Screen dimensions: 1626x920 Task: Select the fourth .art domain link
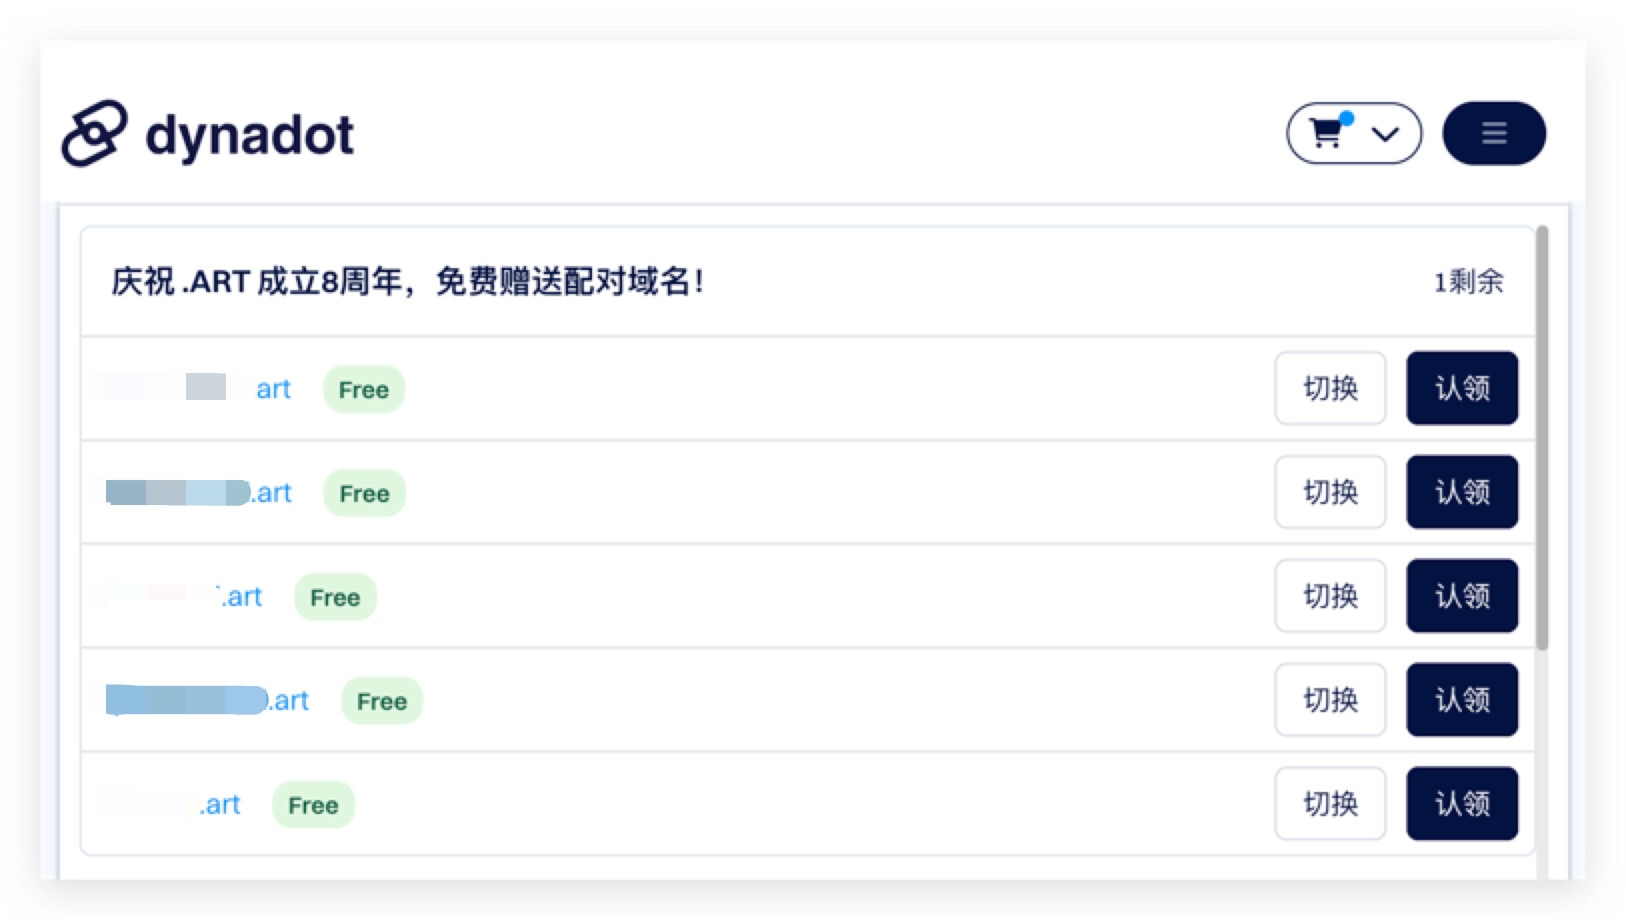point(208,701)
